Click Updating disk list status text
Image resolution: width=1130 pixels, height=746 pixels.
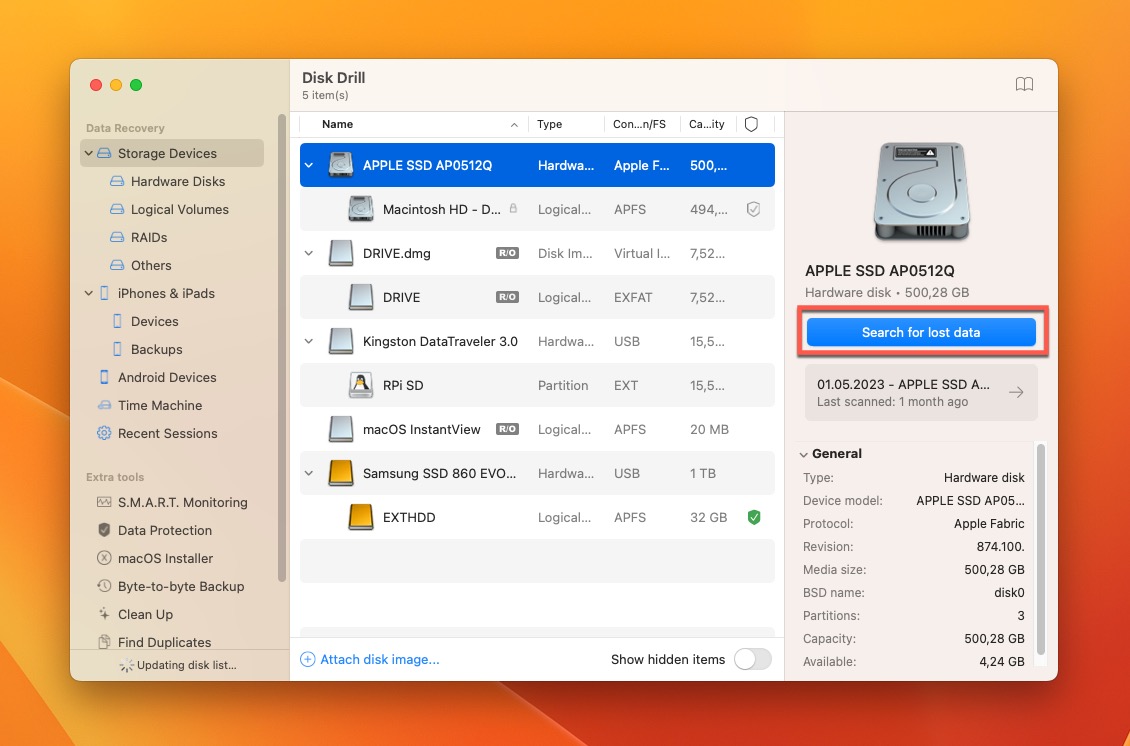click(x=187, y=665)
